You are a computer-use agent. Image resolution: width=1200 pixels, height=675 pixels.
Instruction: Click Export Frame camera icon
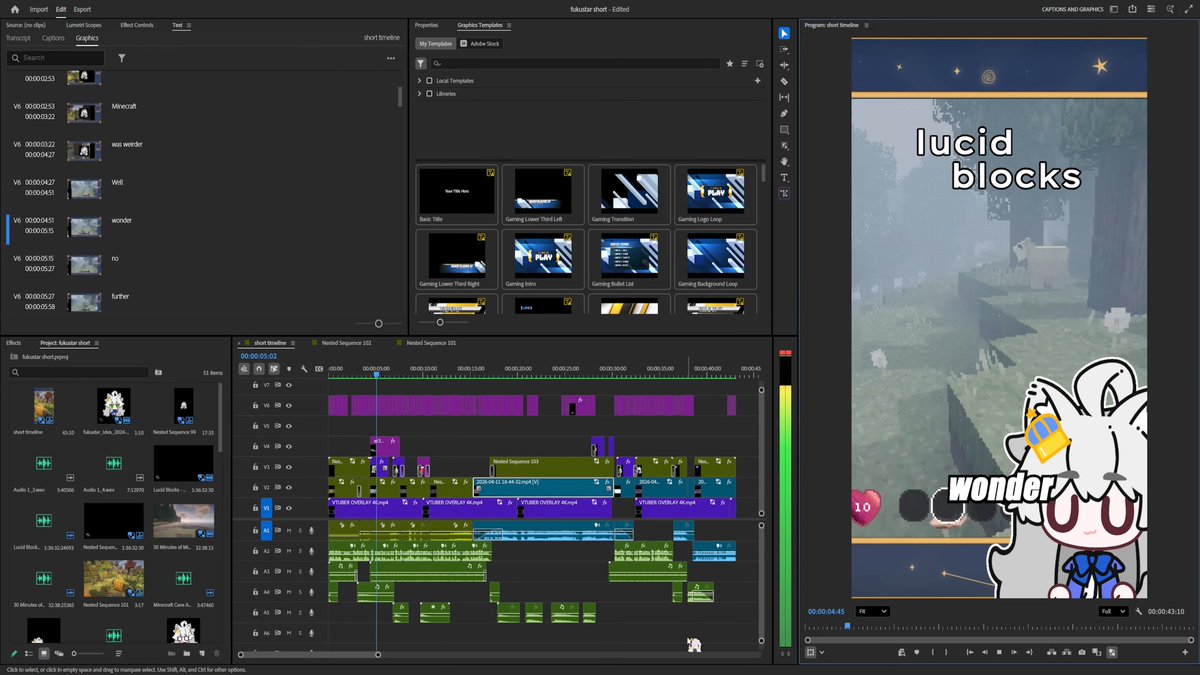pos(1082,652)
